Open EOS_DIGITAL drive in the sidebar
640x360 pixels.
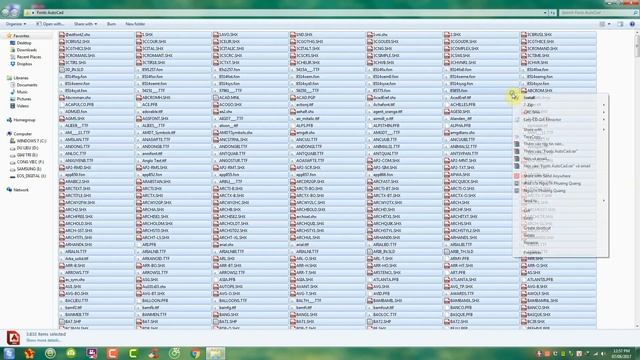[31, 176]
